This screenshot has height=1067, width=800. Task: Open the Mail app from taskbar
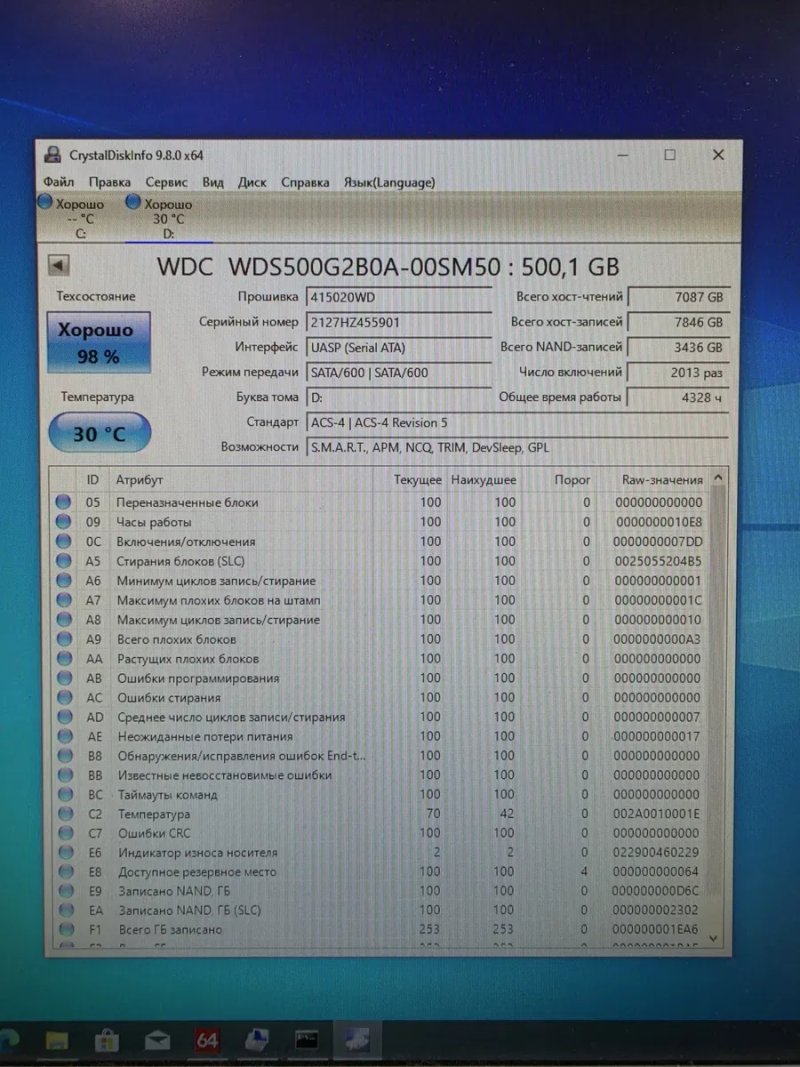click(157, 1040)
